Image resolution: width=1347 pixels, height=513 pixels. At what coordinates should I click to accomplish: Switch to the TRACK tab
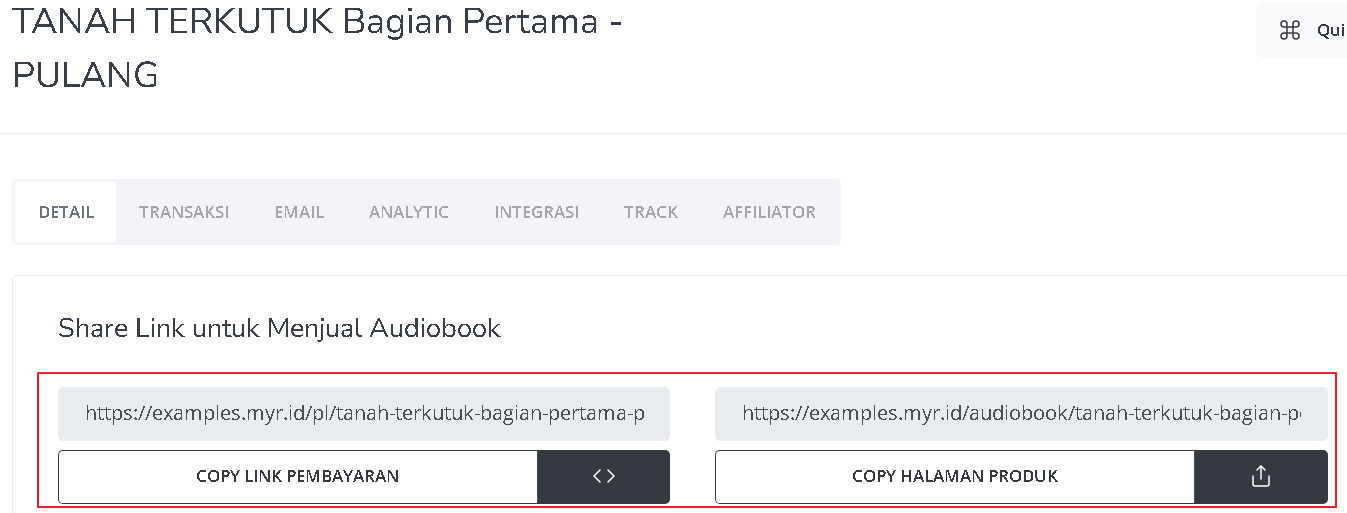[x=651, y=212]
